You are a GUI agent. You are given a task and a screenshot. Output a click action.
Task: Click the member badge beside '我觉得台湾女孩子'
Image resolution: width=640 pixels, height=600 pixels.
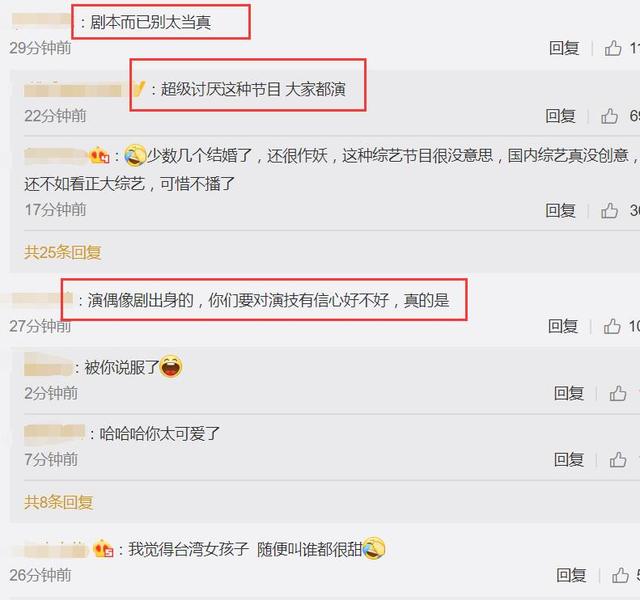tap(103, 549)
